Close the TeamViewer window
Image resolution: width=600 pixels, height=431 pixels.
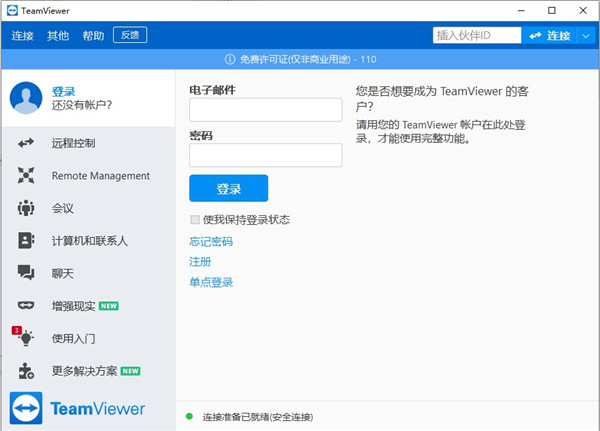[x=583, y=11]
